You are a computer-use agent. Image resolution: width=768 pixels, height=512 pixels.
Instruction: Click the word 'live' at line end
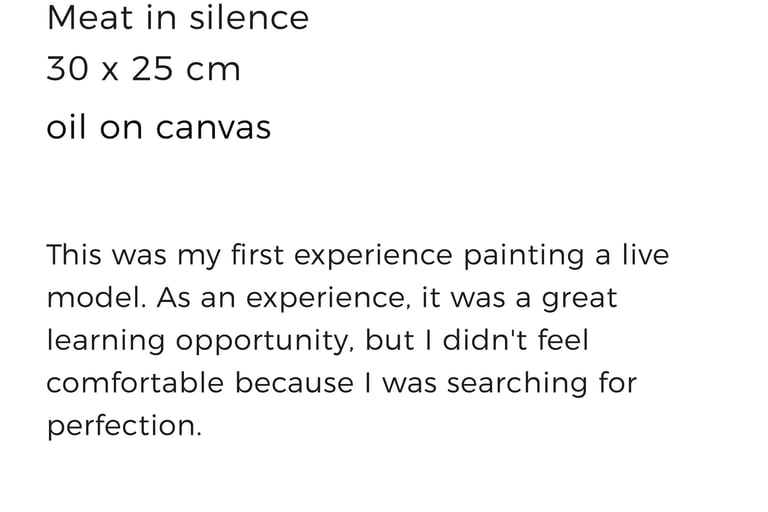point(645,255)
